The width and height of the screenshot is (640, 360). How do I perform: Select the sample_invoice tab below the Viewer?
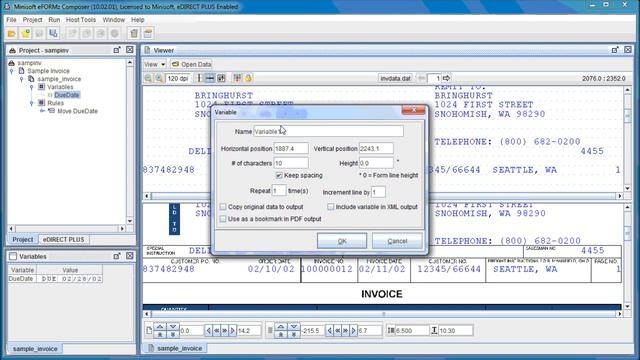pyautogui.click(x=175, y=348)
